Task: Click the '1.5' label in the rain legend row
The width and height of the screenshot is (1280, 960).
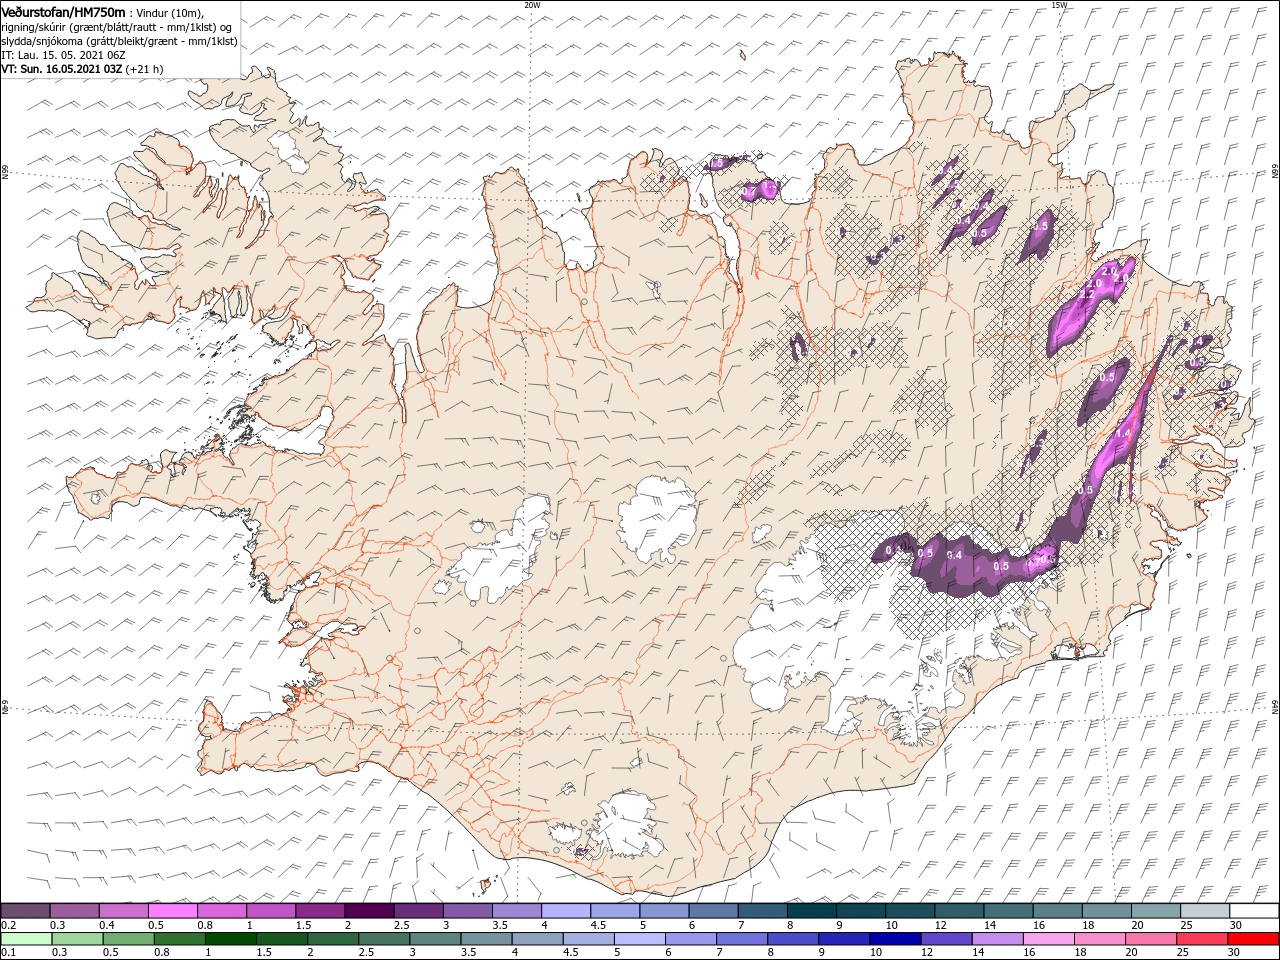Action: coord(265,951)
